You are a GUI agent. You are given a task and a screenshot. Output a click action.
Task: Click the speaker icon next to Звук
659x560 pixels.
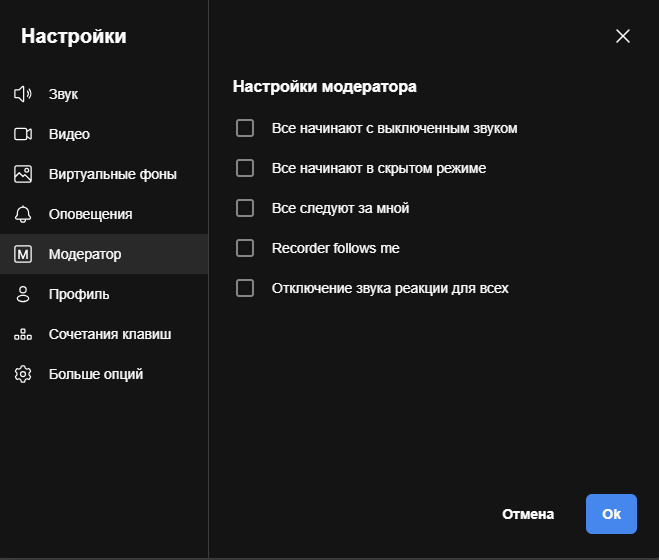(x=23, y=94)
